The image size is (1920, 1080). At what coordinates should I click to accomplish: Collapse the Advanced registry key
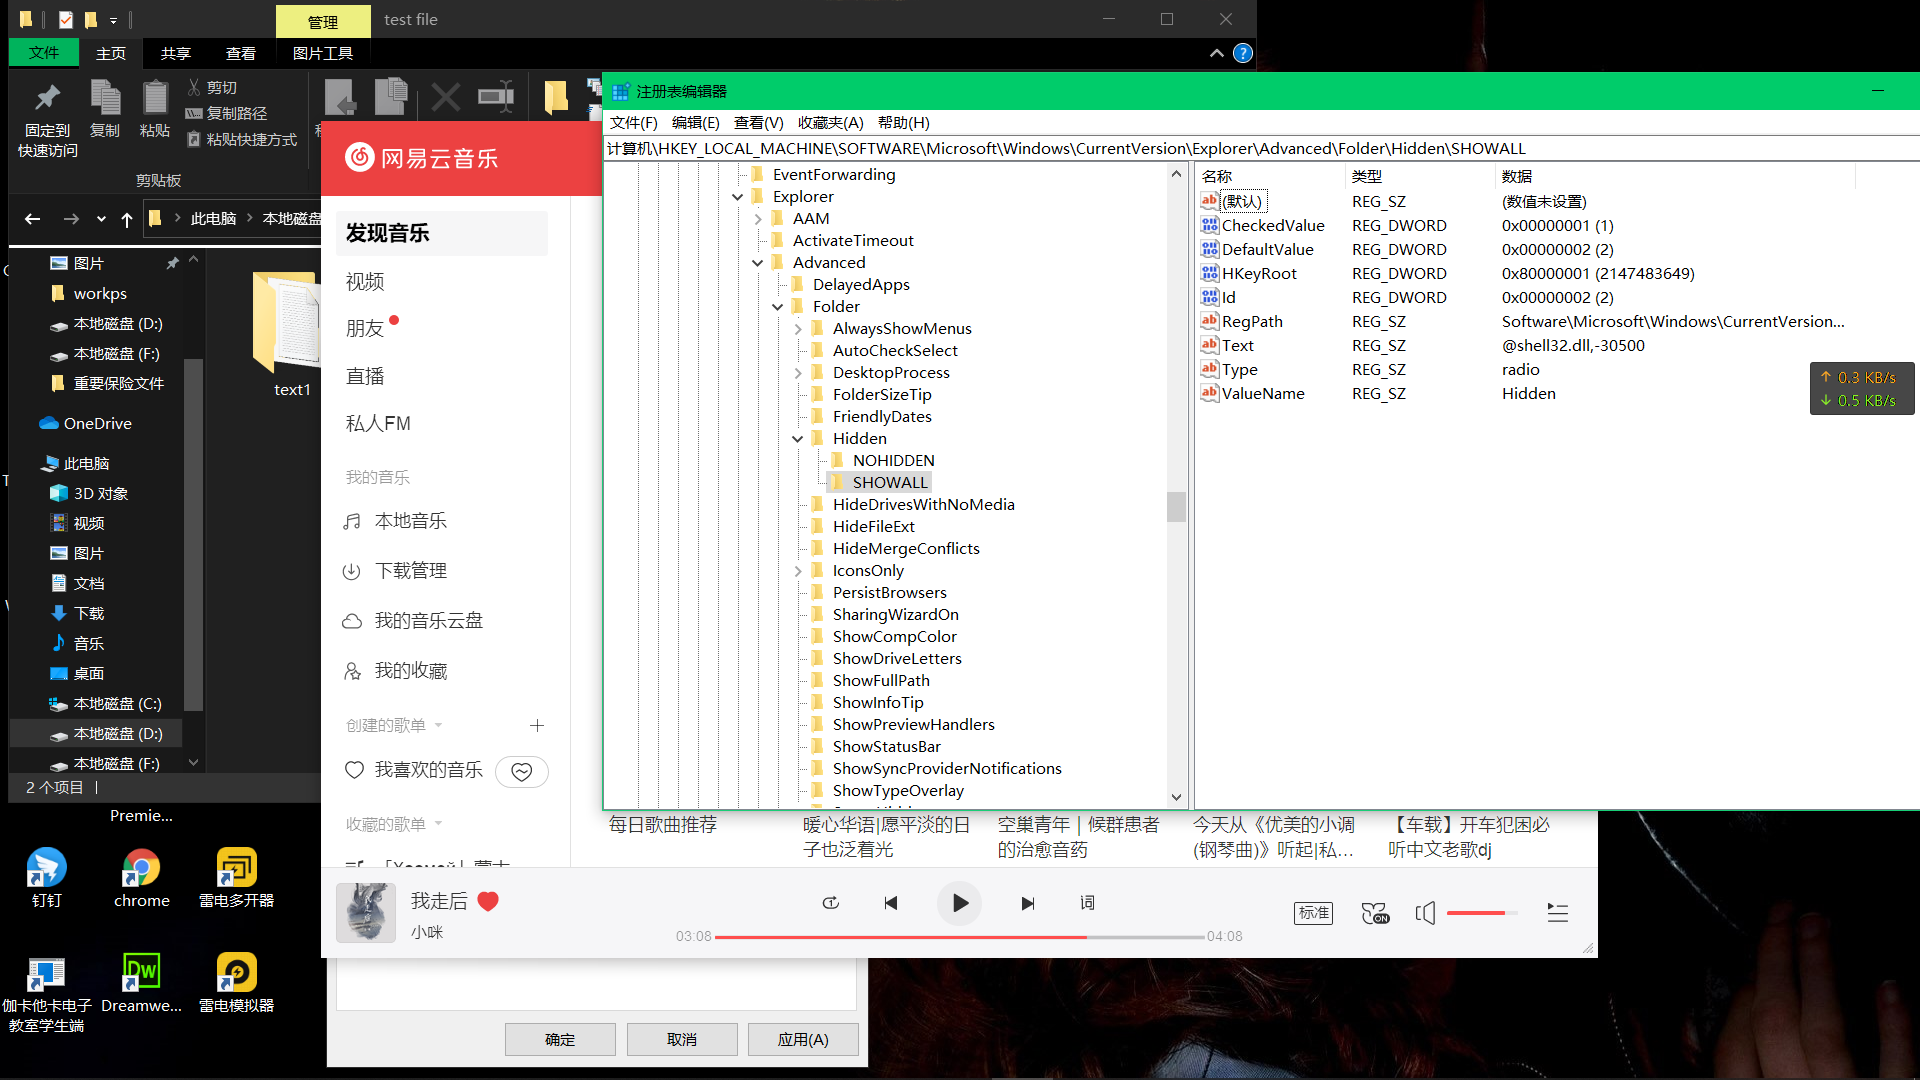[x=757, y=263]
